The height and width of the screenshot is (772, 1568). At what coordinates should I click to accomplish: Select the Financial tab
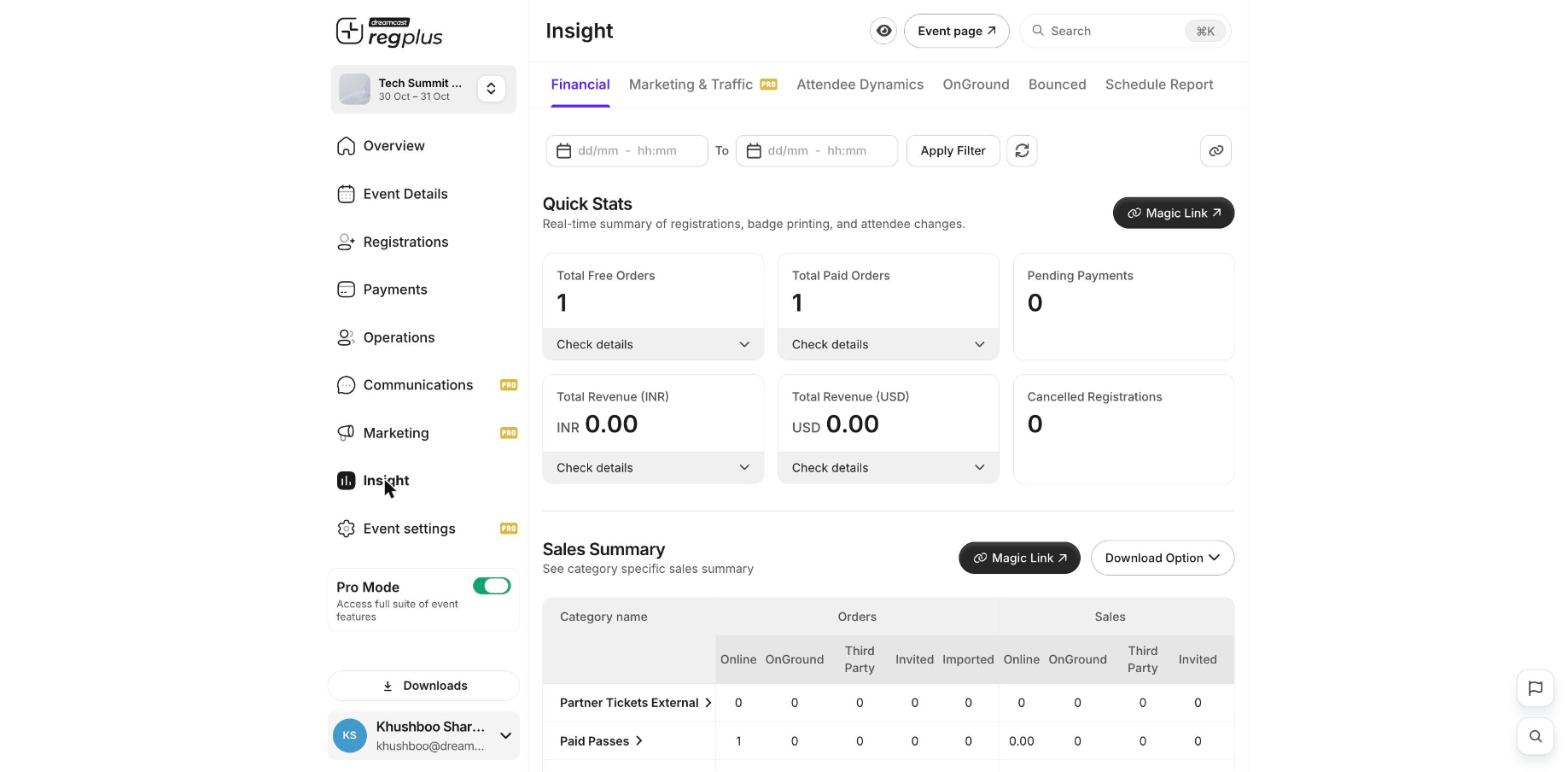click(580, 85)
